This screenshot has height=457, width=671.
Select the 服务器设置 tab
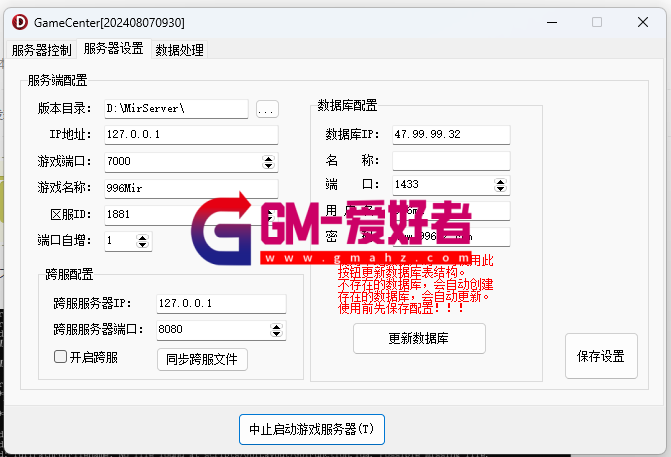click(112, 49)
